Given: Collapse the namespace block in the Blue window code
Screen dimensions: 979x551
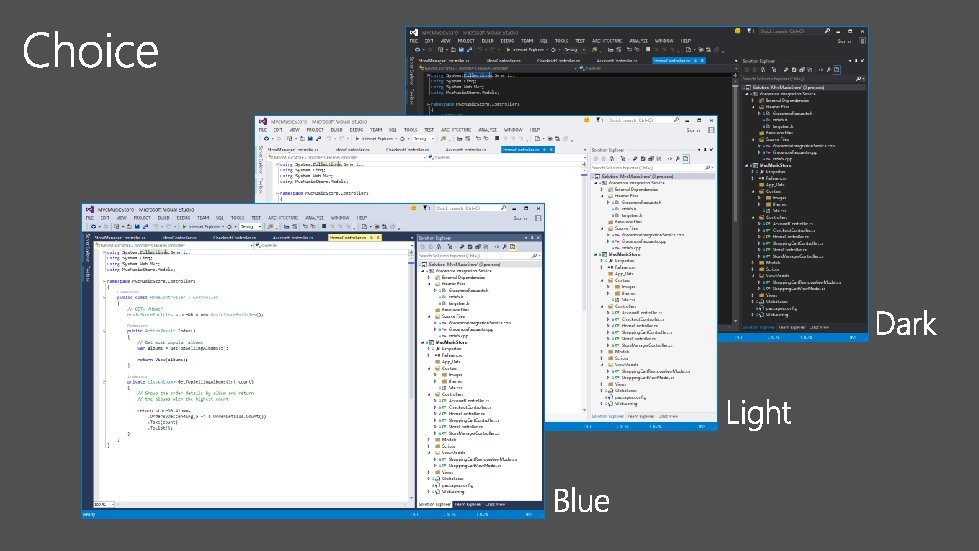Looking at the screenshot, I should 104,281.
